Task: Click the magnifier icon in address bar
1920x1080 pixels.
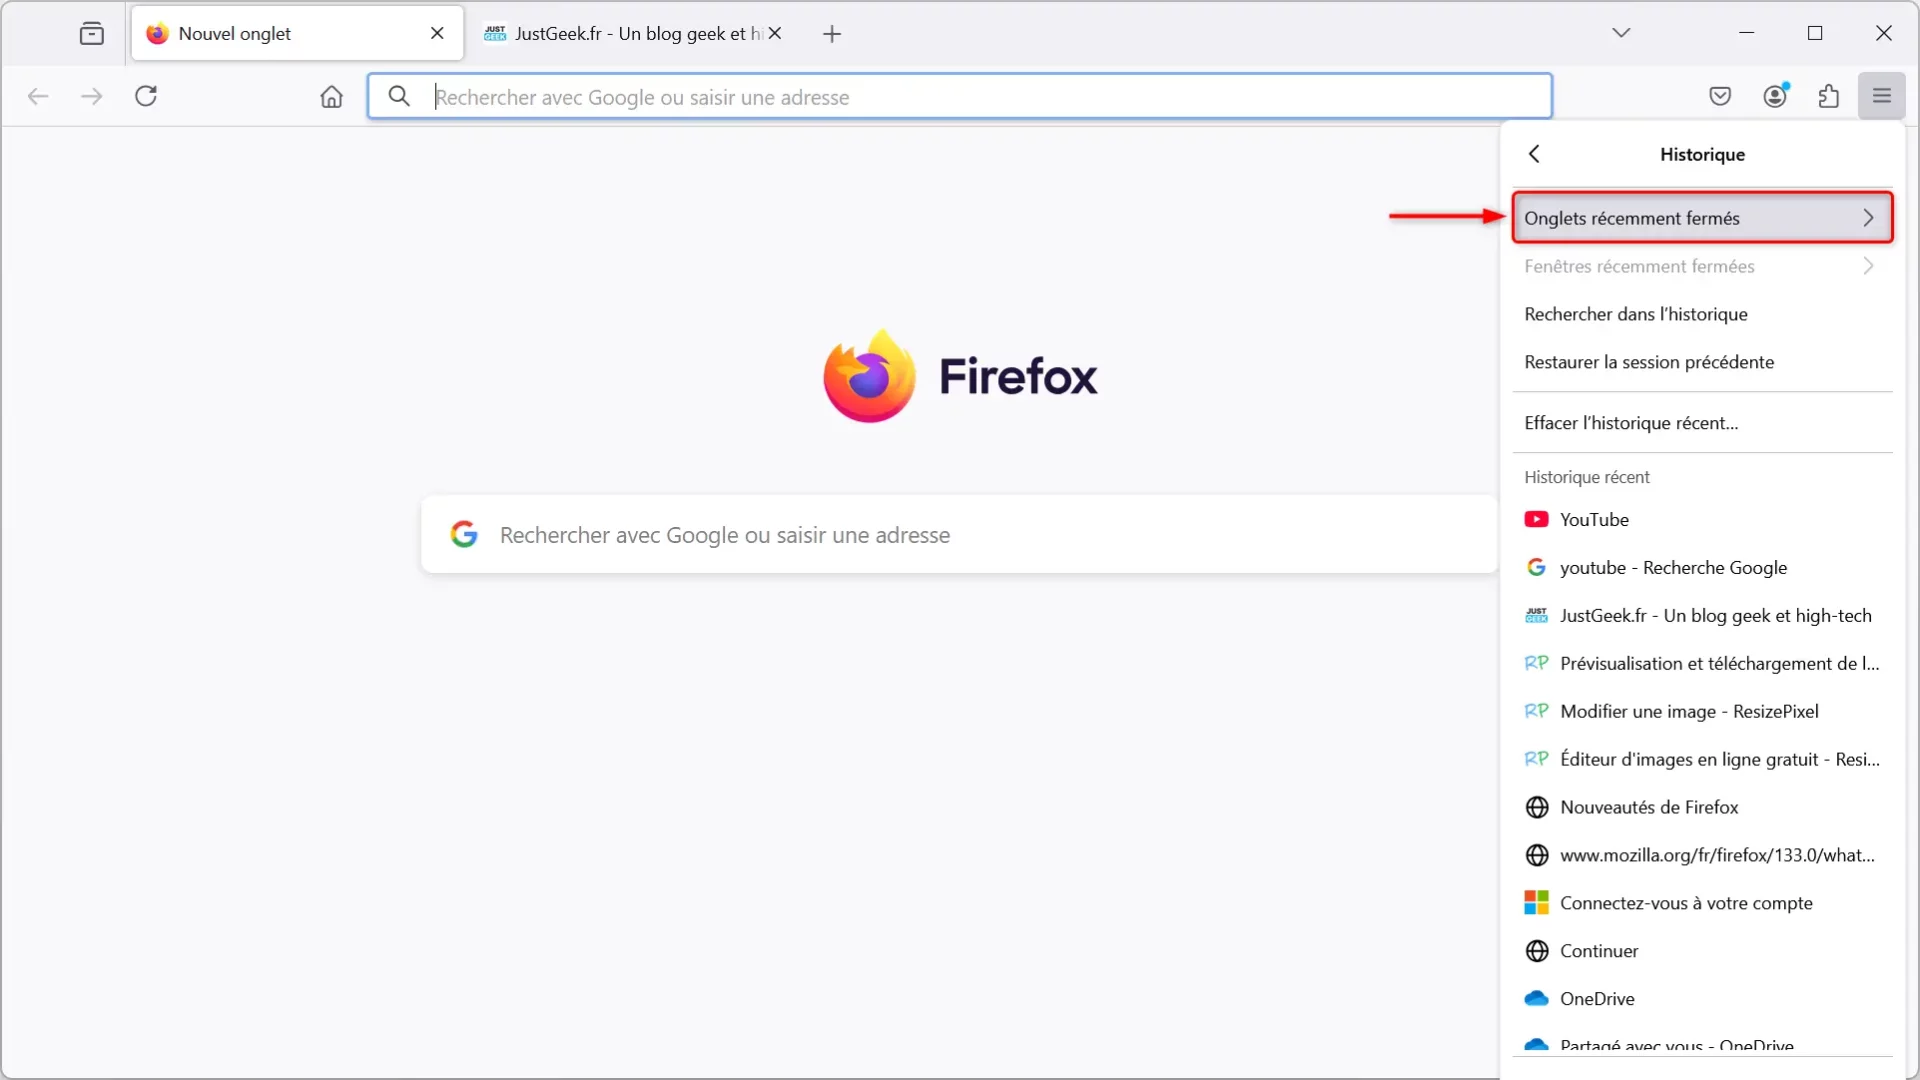Action: (x=399, y=96)
